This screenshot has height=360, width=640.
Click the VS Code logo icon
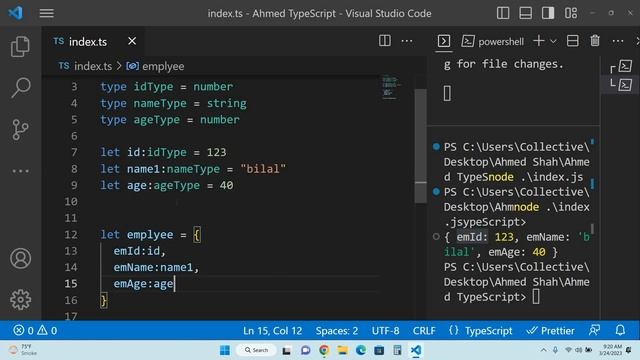tap(16, 13)
